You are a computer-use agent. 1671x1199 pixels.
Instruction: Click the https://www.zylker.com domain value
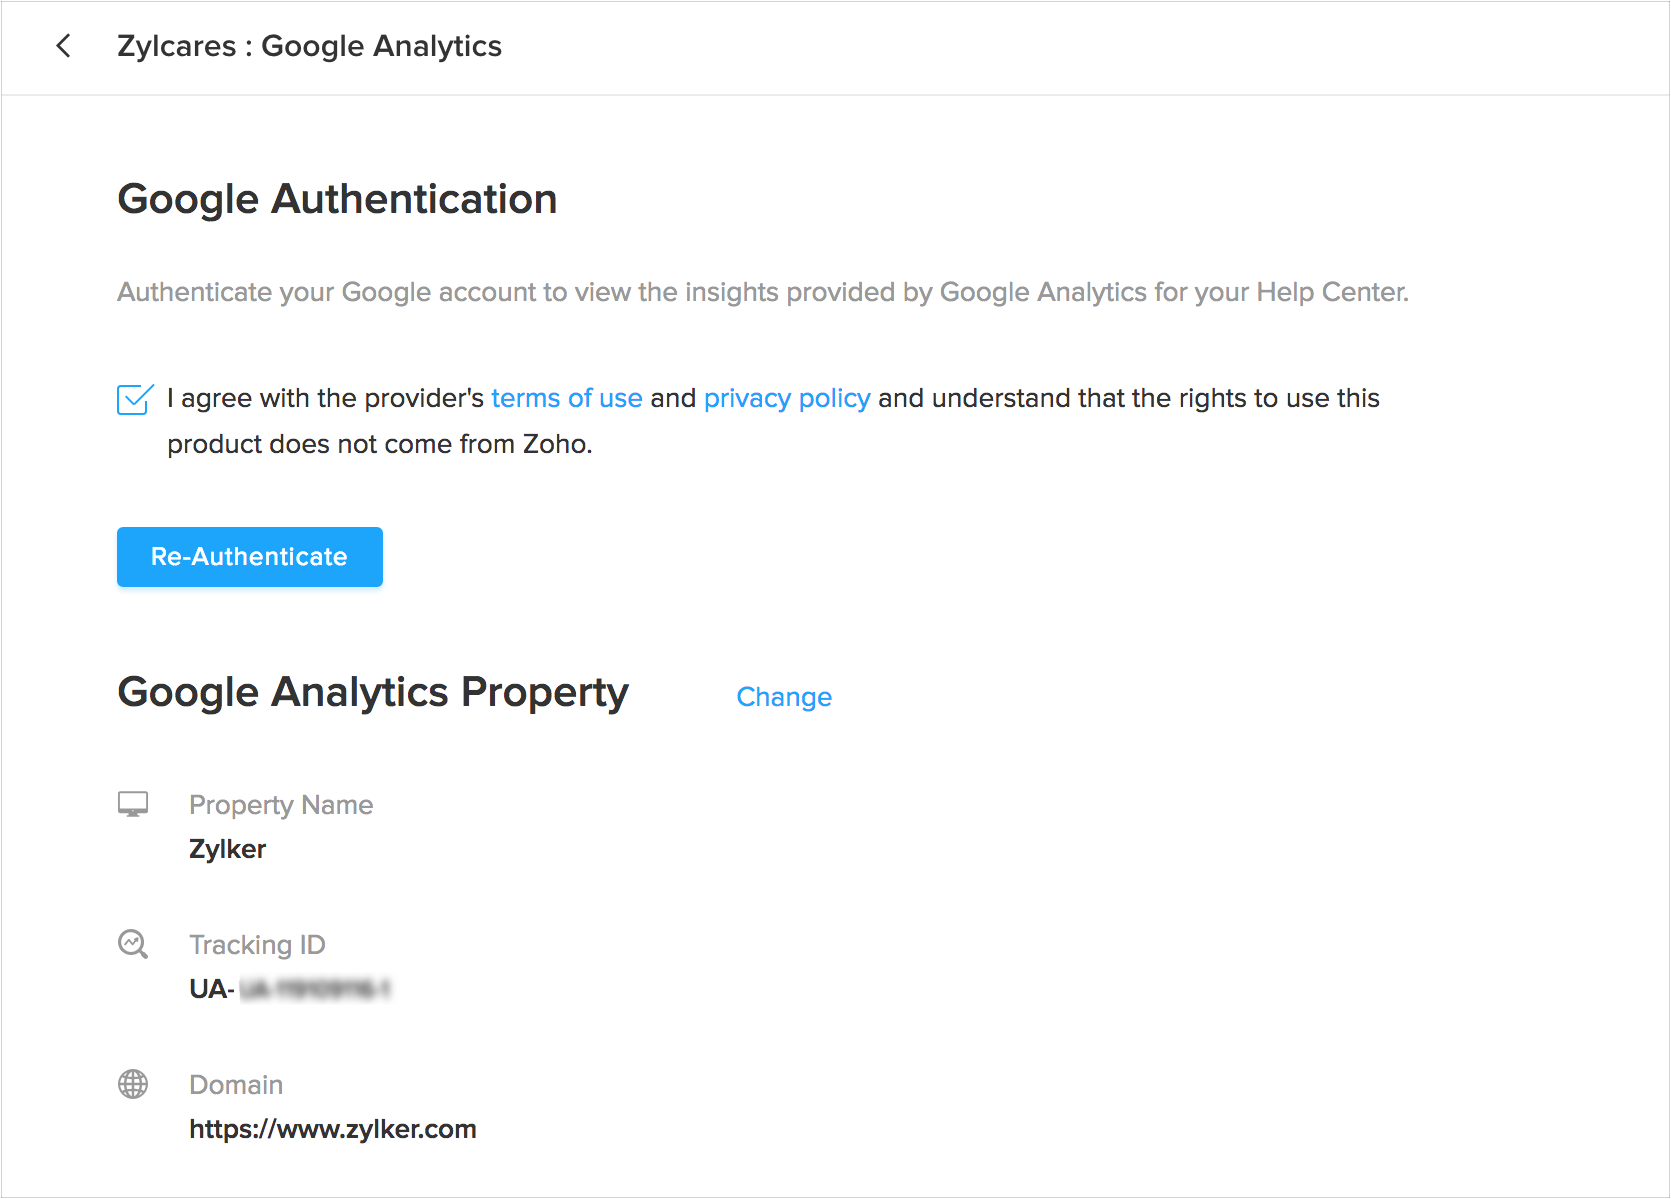[332, 1129]
